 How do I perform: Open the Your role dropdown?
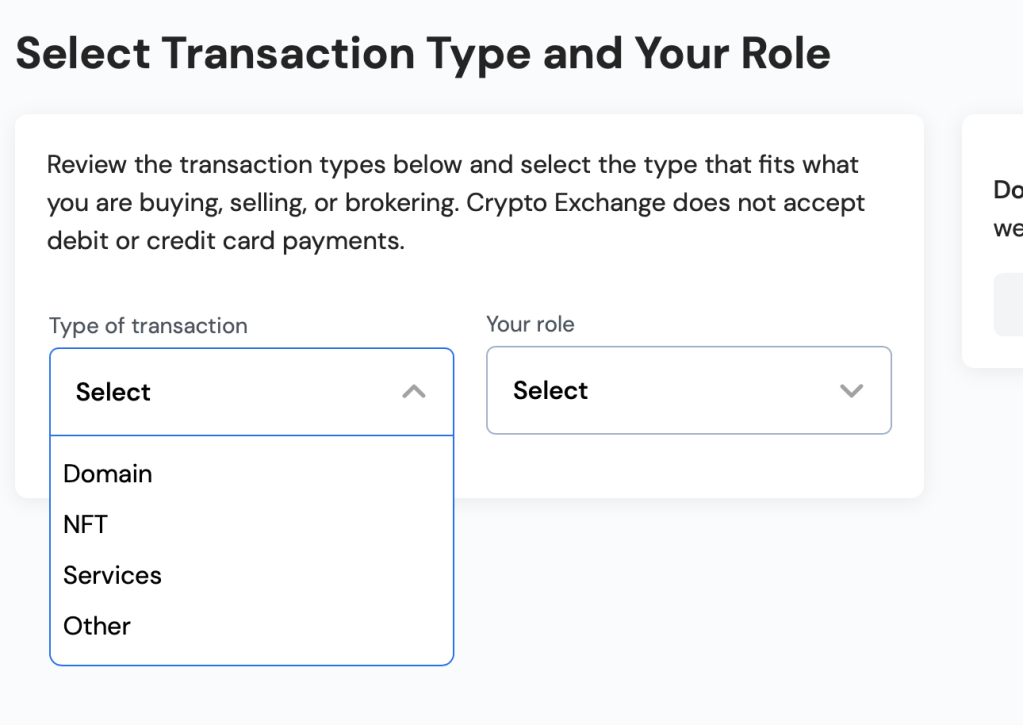(688, 390)
